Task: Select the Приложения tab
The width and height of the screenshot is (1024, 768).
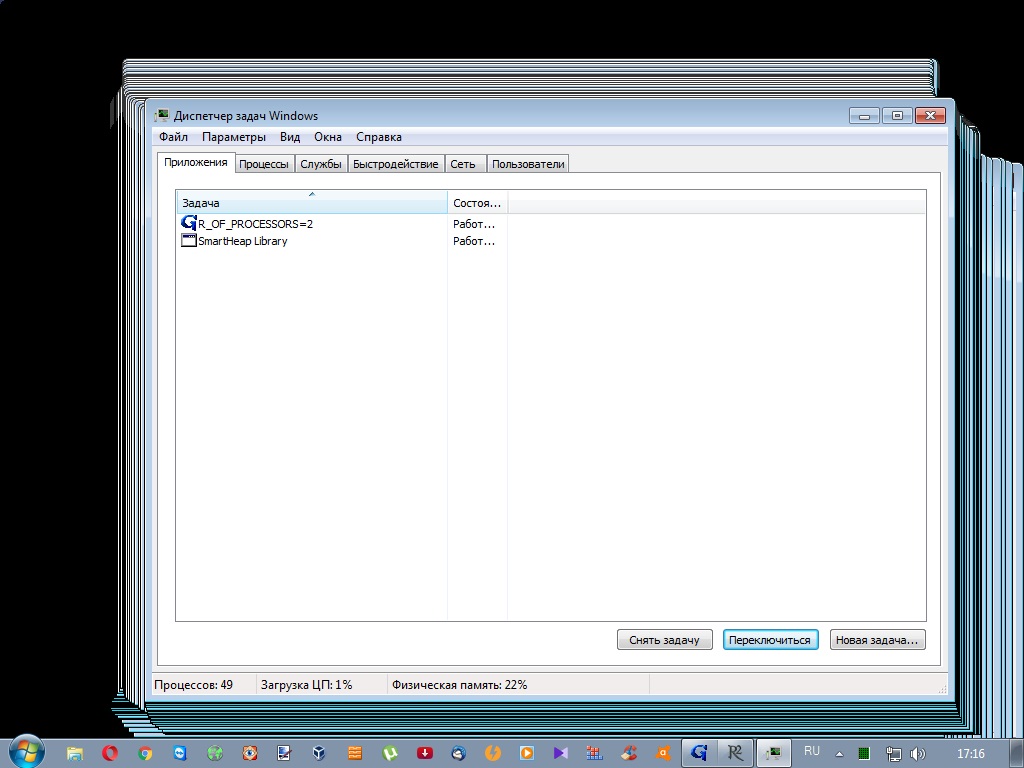Action: click(x=196, y=163)
